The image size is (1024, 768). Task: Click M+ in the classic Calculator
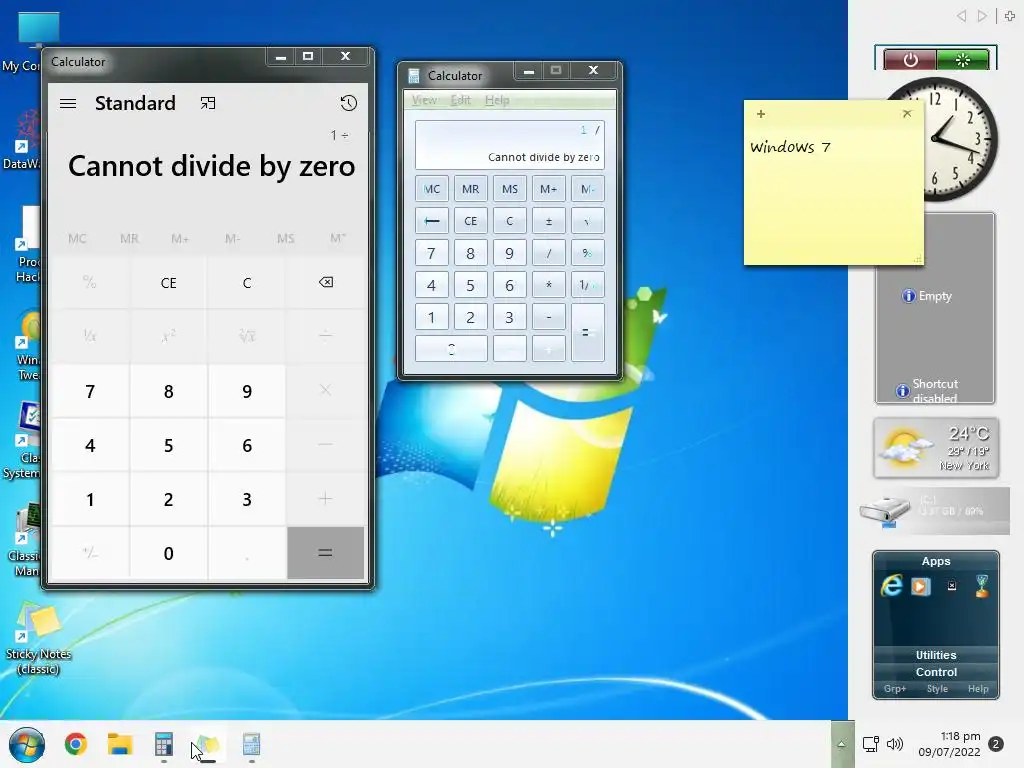pos(549,189)
